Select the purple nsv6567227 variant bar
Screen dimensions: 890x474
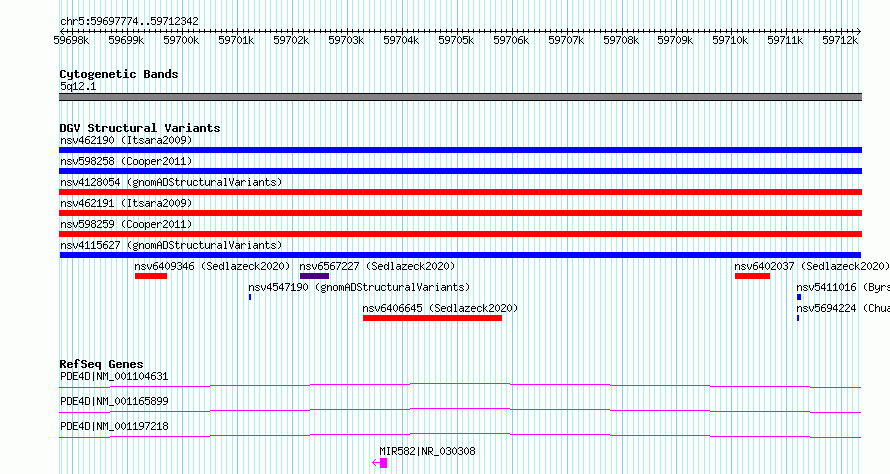pos(314,276)
